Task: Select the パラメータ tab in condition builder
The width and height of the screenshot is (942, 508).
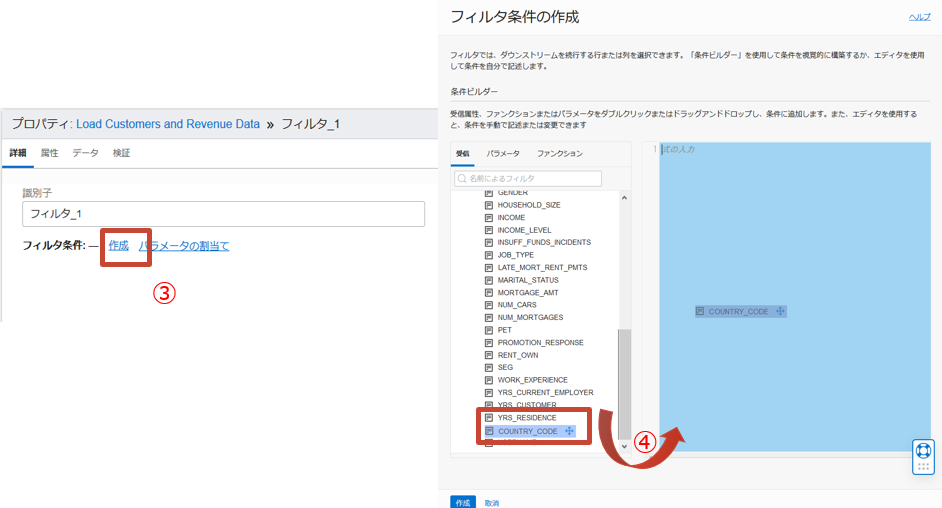Action: pos(503,154)
